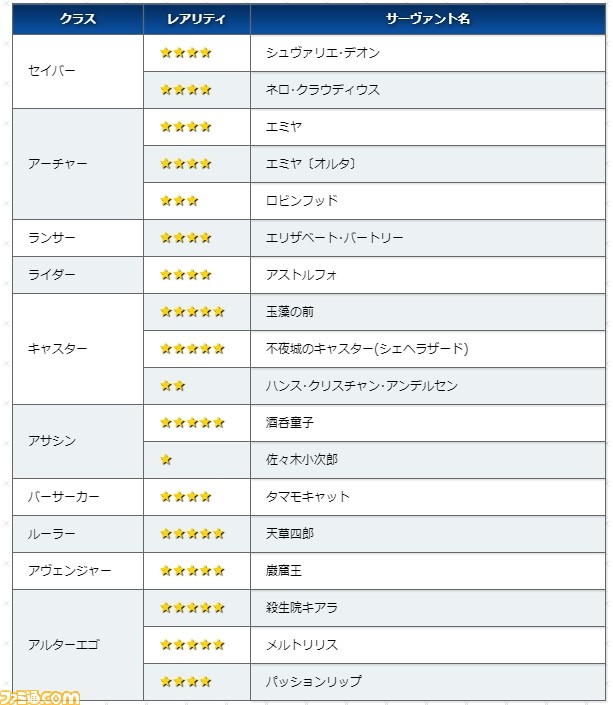Click the five stars beside メルトリリス
Screen dimensions: 613x705
tap(192, 645)
